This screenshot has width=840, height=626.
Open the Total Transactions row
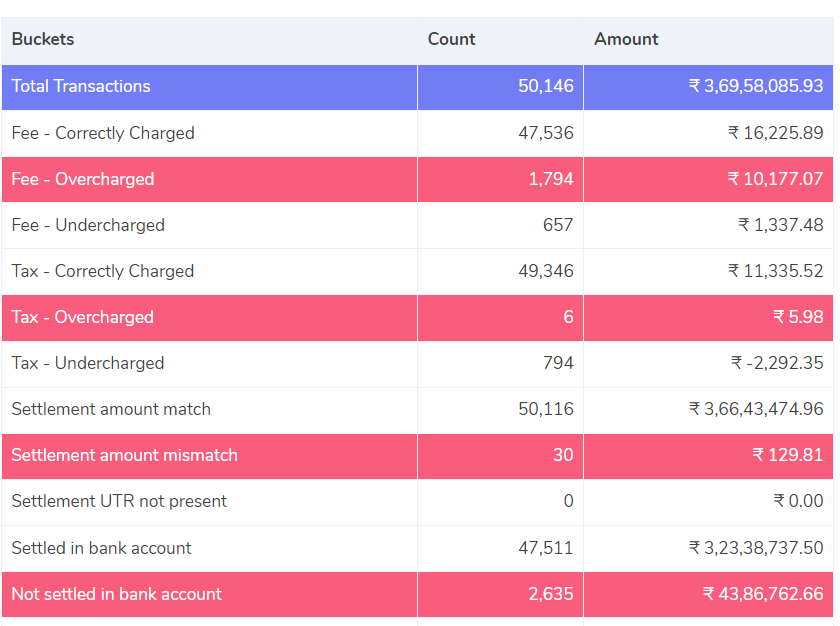click(417, 87)
